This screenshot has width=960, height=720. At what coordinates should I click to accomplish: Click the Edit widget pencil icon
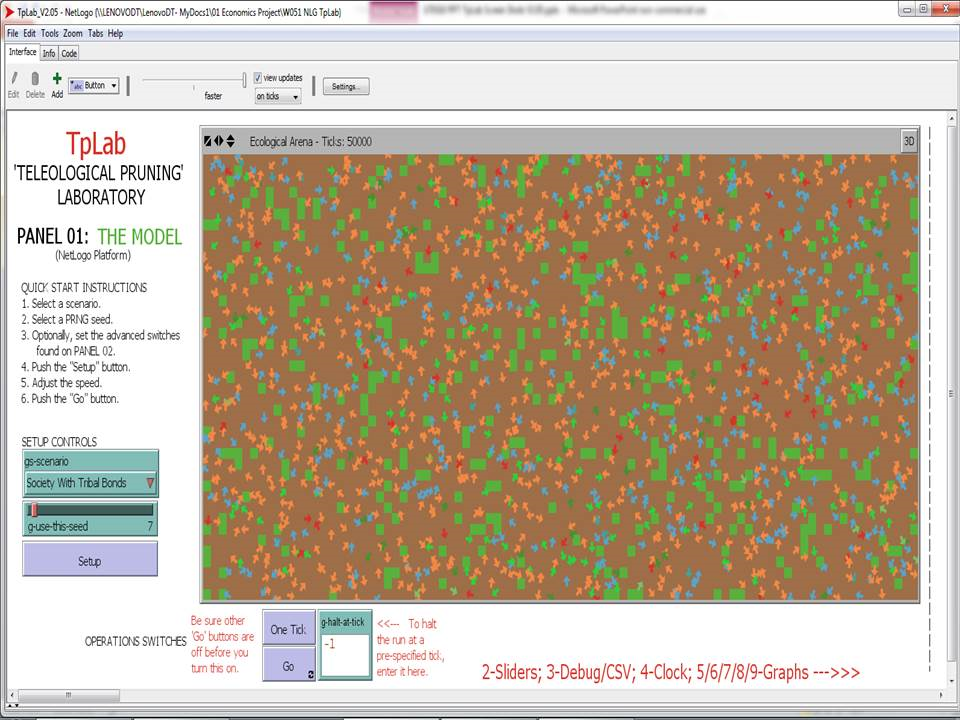12,80
